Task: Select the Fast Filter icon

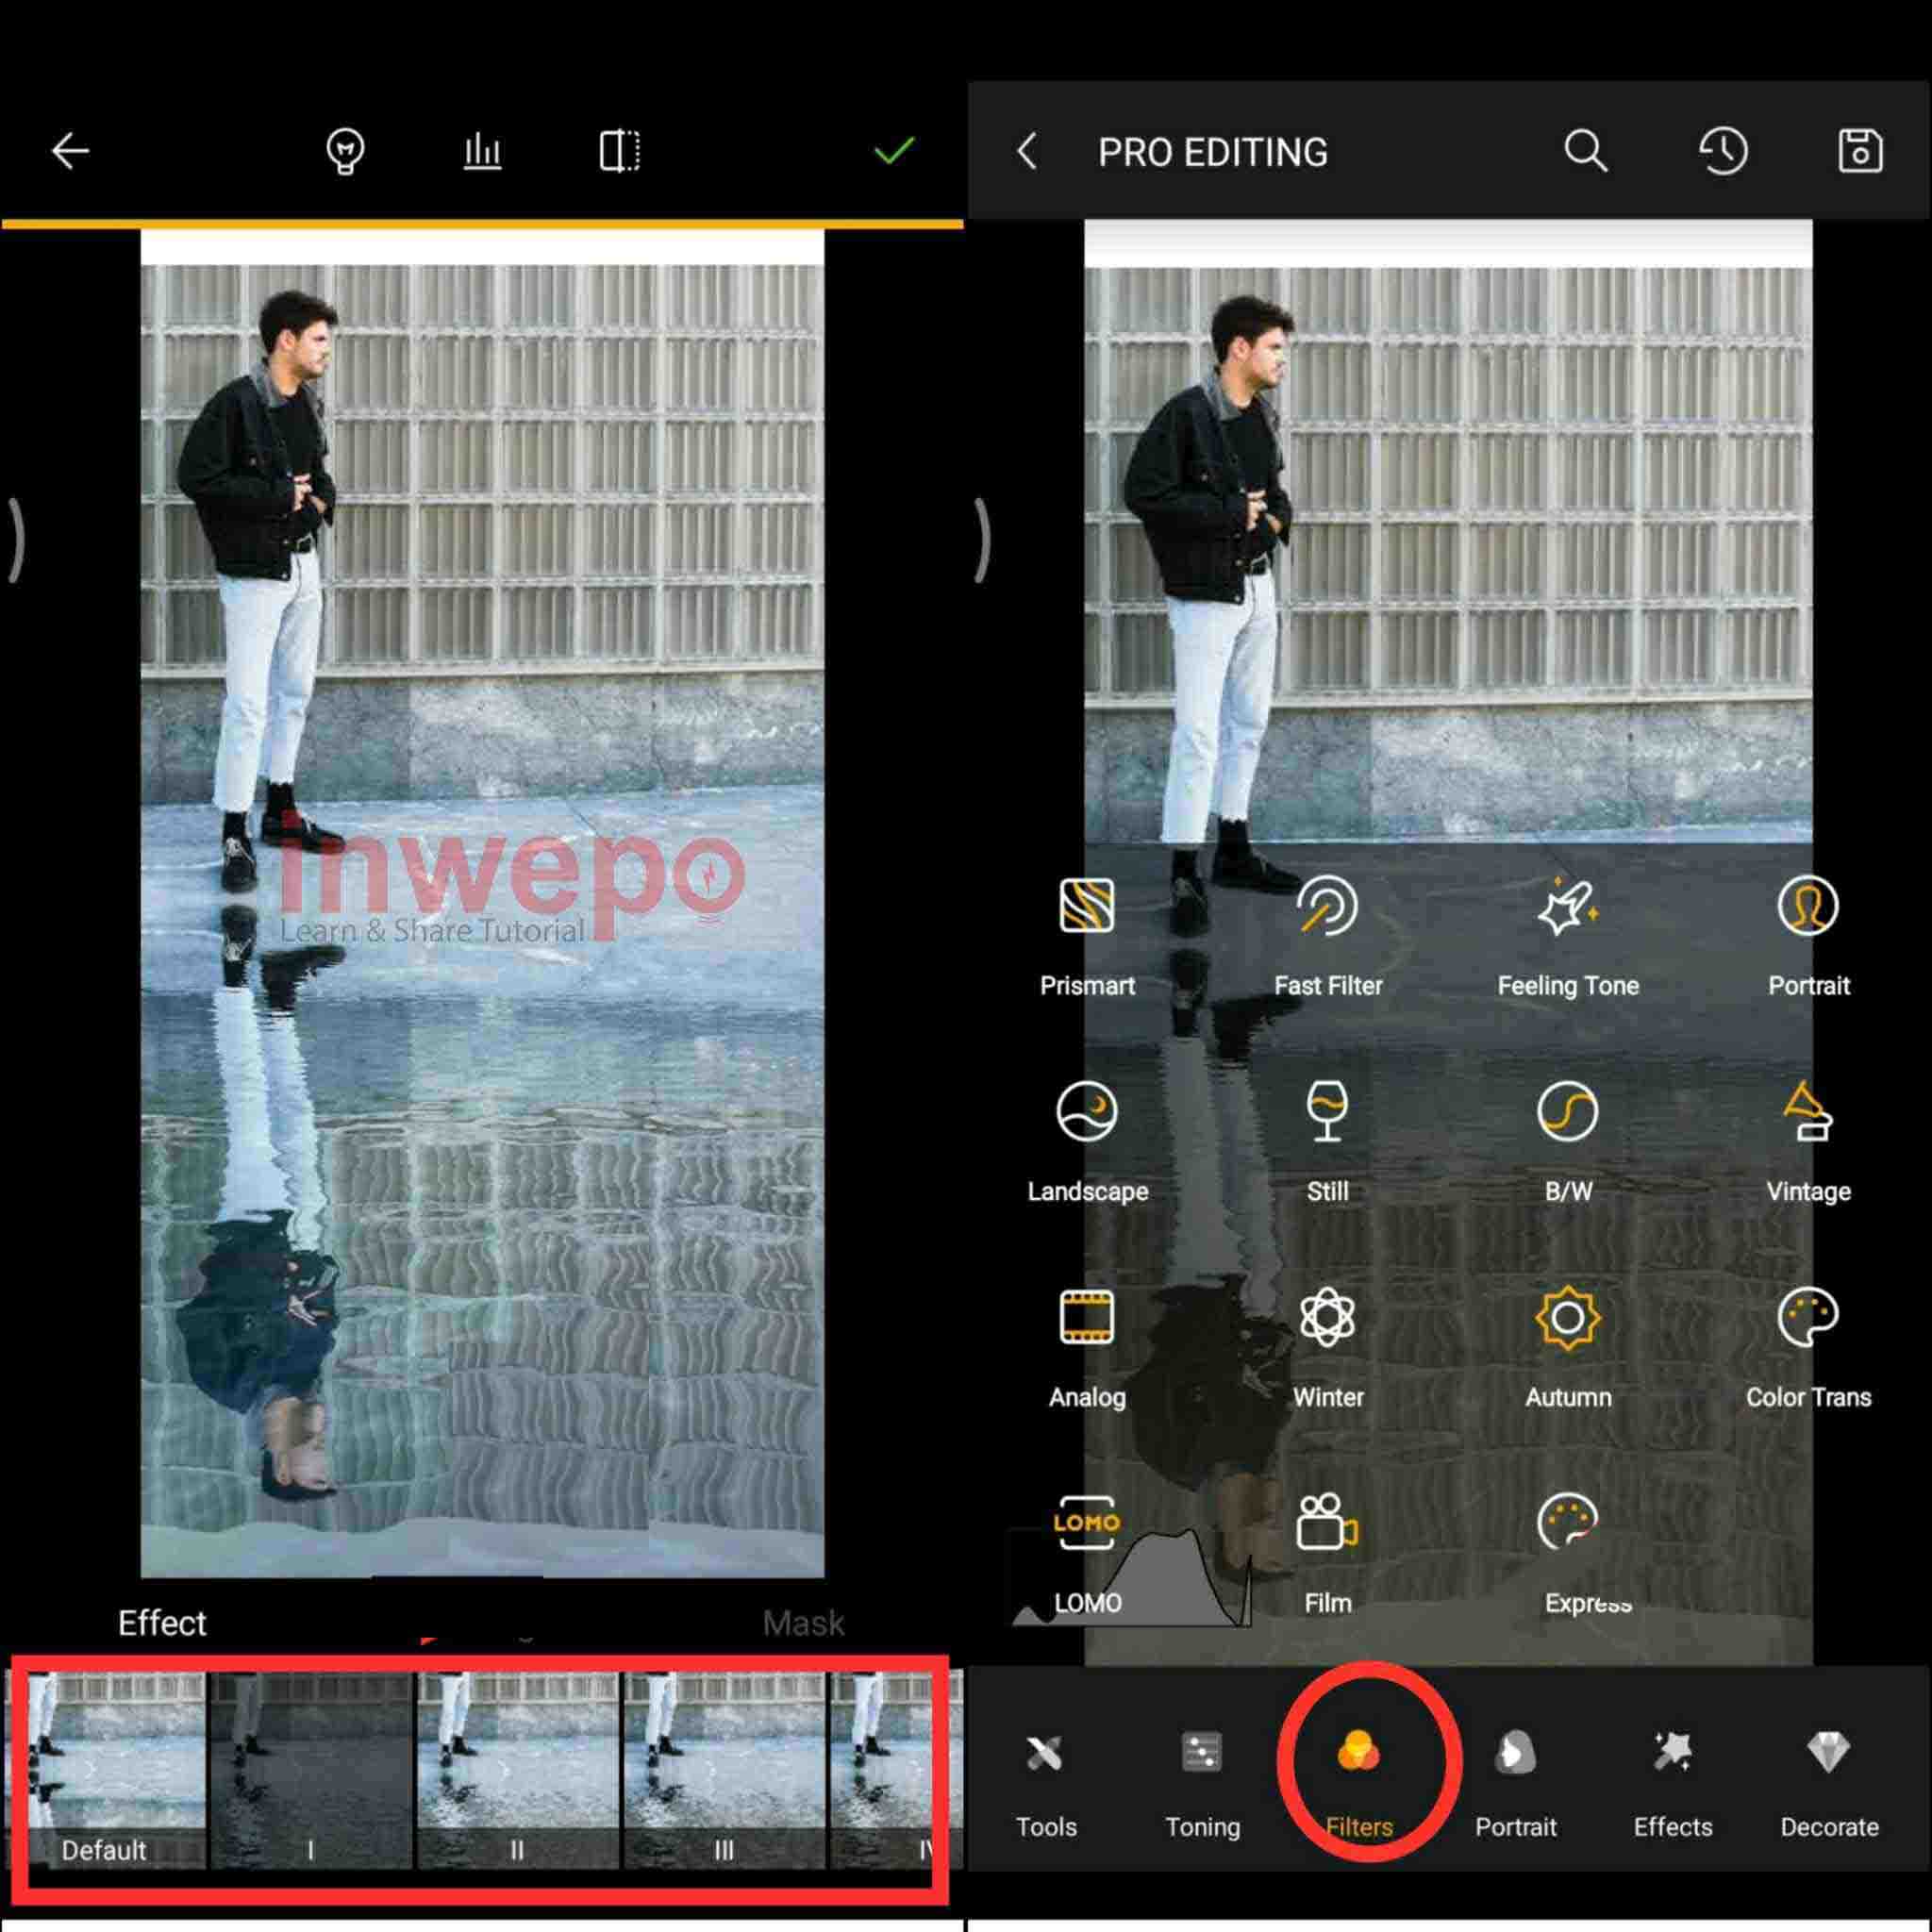Action: 1327,907
